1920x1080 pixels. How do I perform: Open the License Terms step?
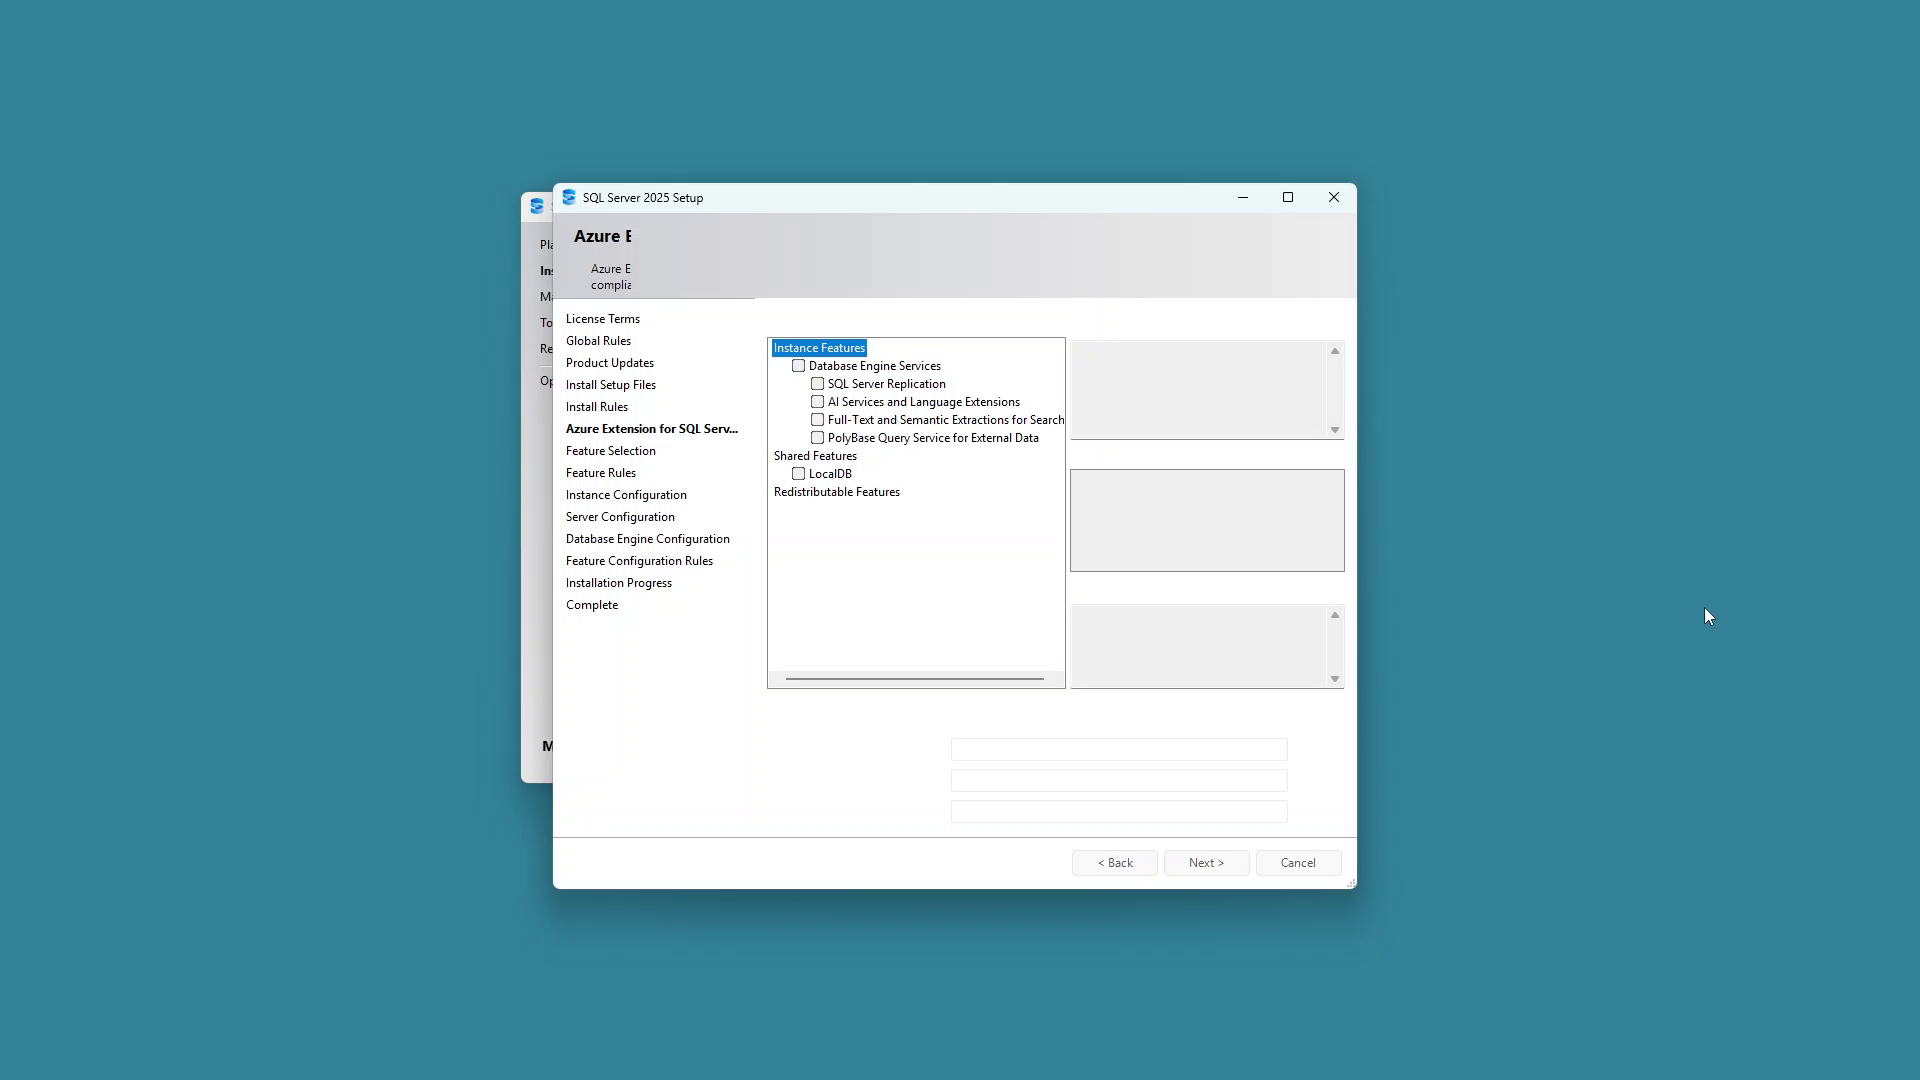603,319
